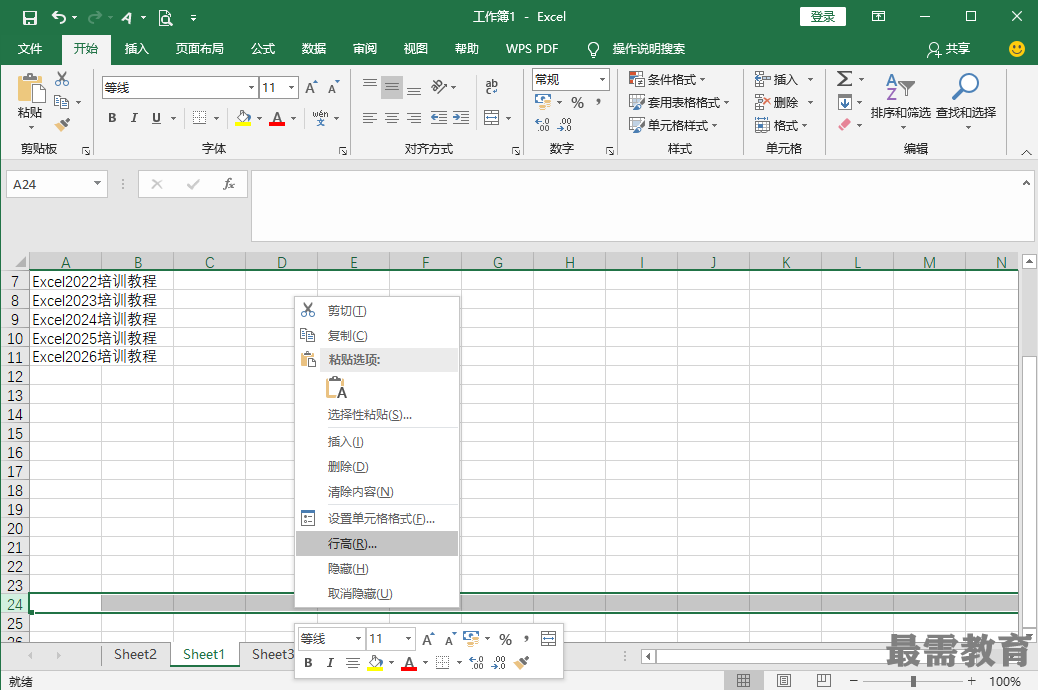
Task: Toggle Italic in the ribbon font group
Action: pos(134,118)
